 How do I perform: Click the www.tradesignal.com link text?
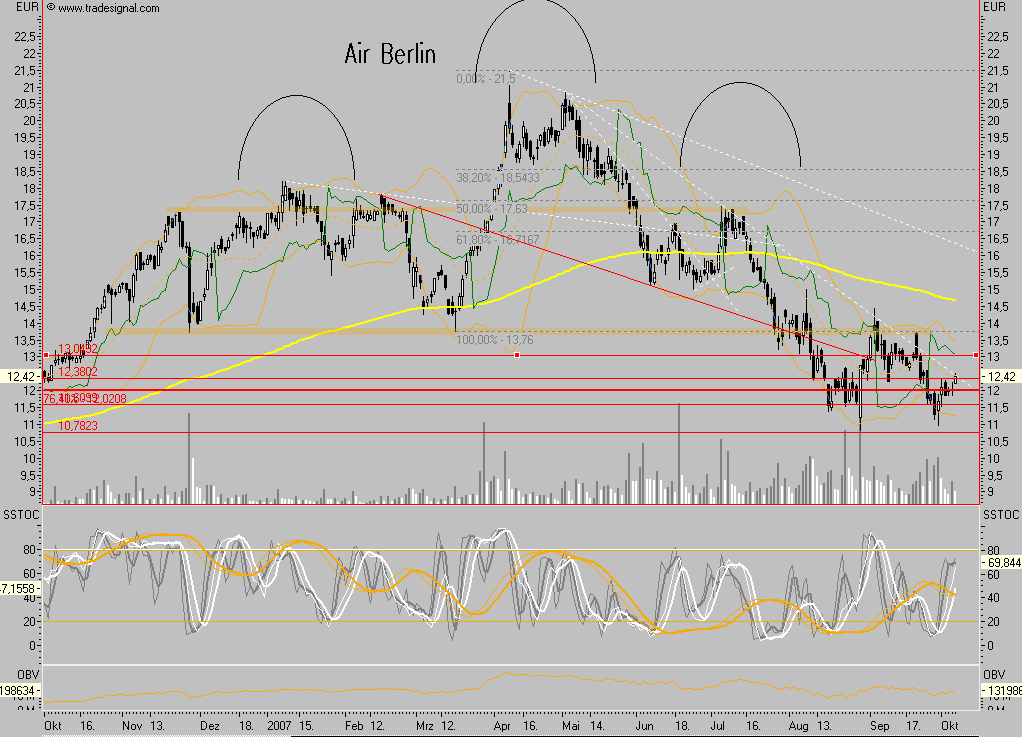click(x=109, y=8)
